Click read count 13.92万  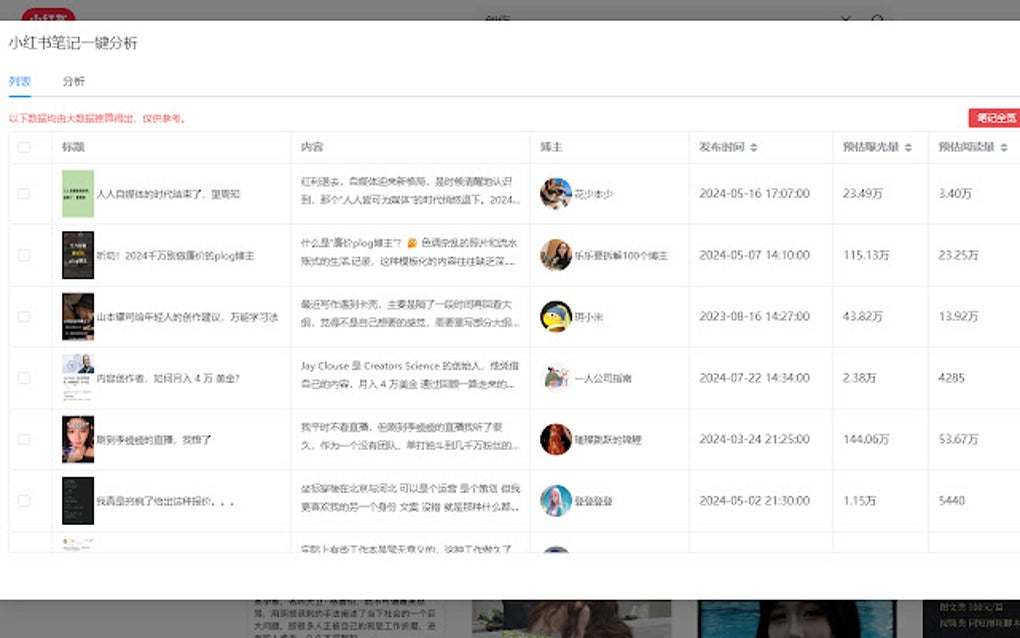click(x=958, y=316)
